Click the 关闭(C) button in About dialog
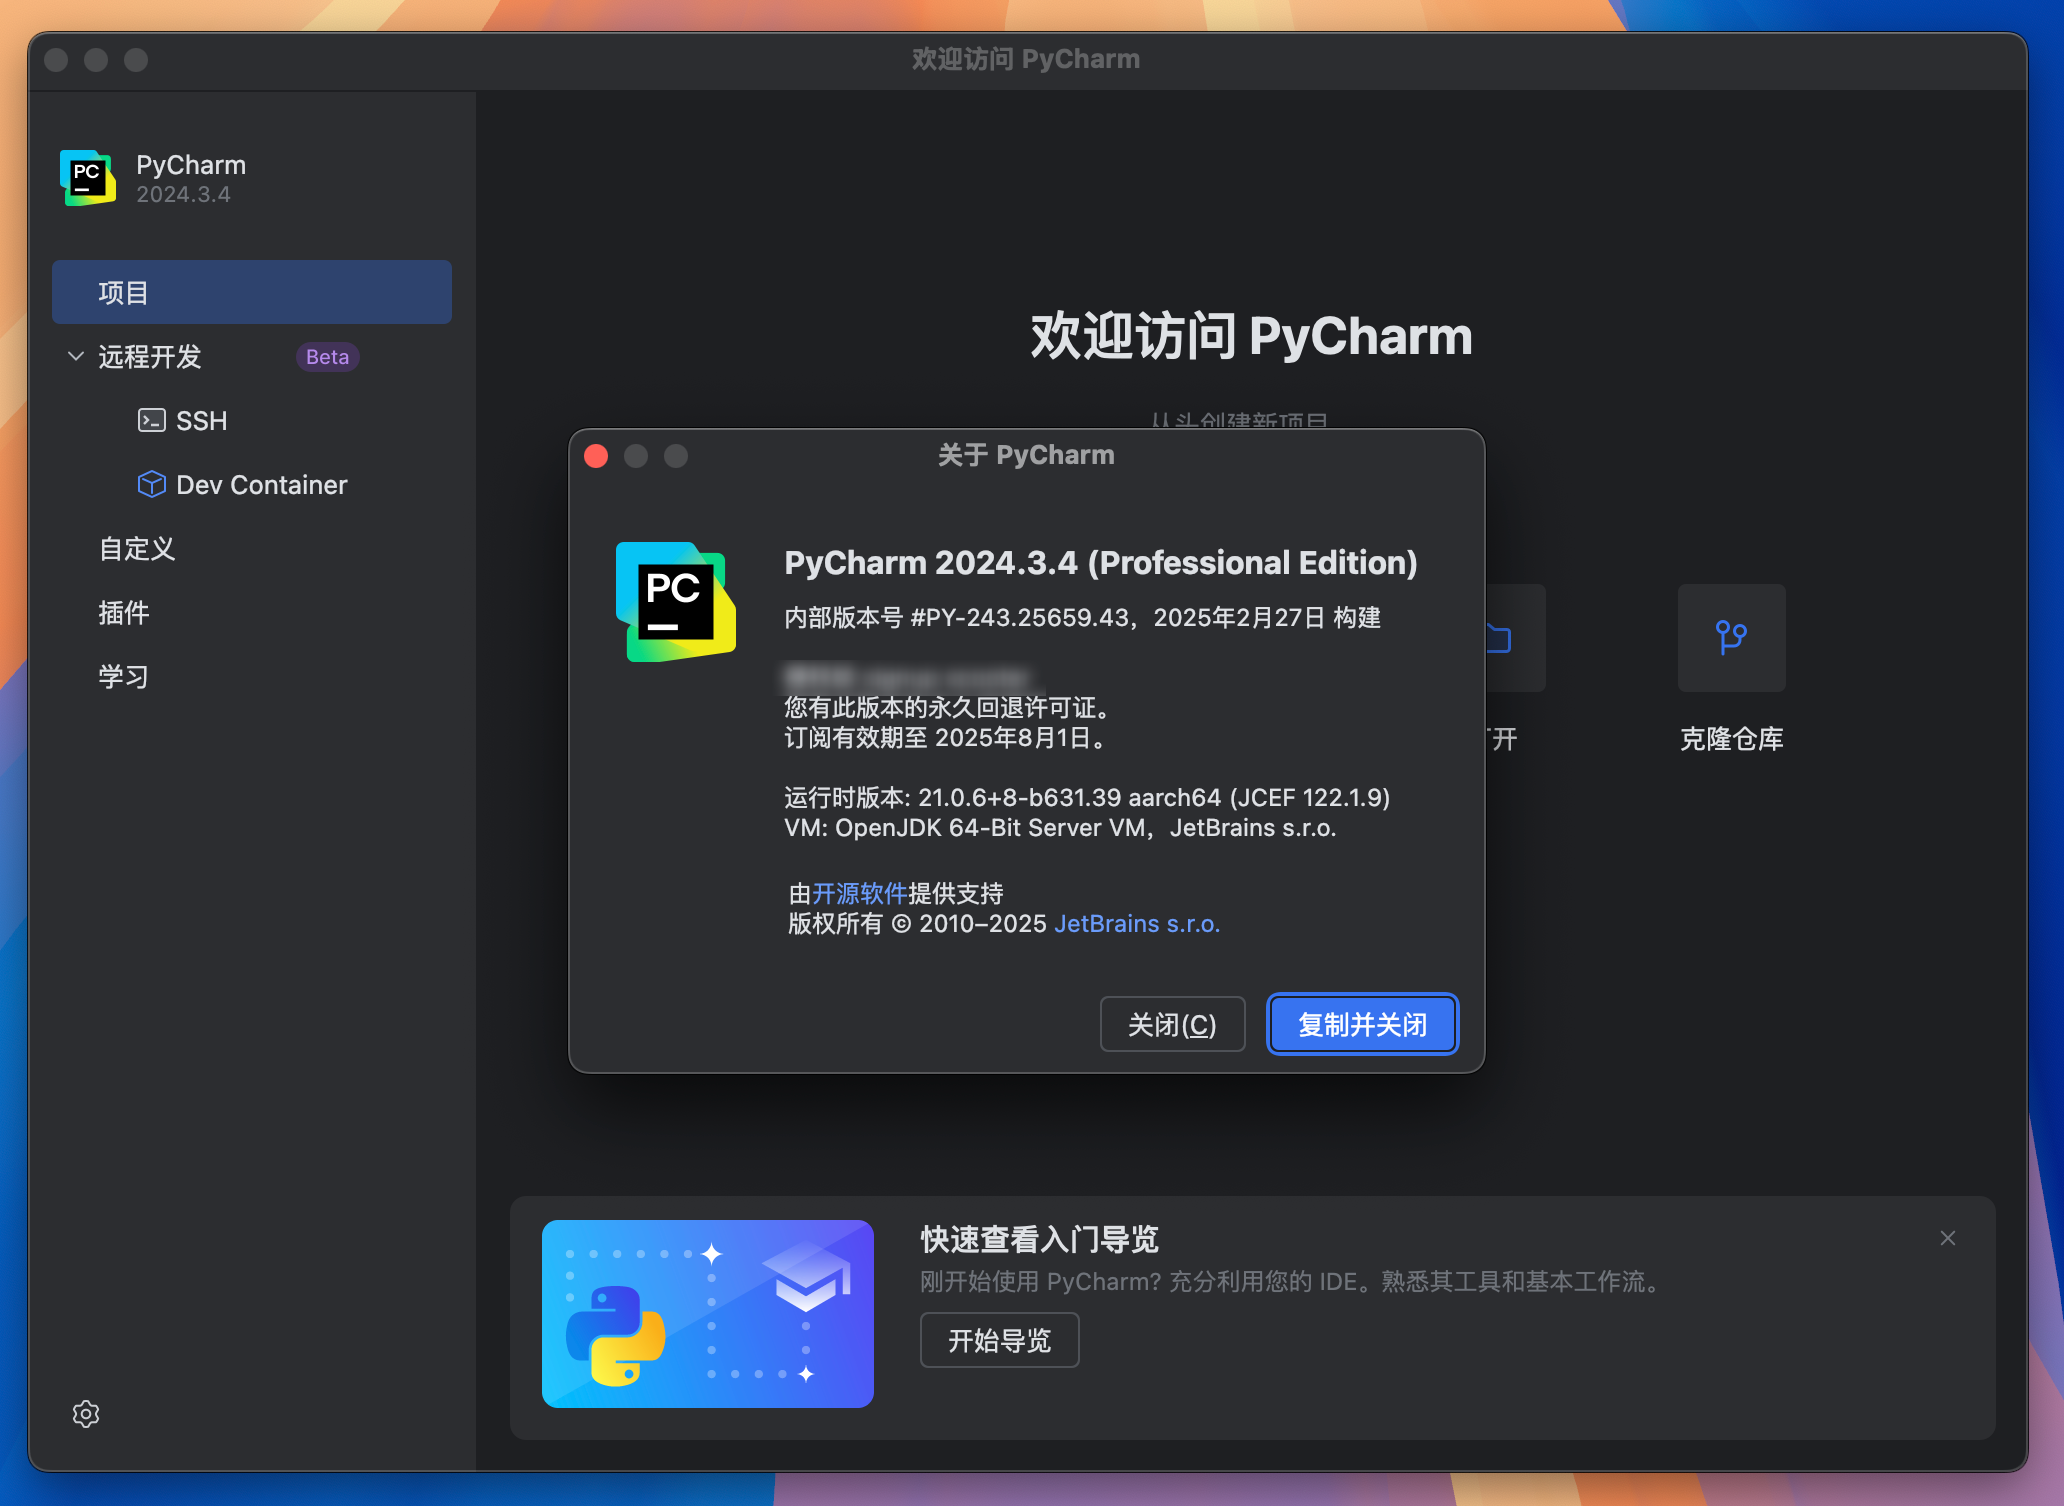This screenshot has width=2064, height=1506. [1172, 1024]
